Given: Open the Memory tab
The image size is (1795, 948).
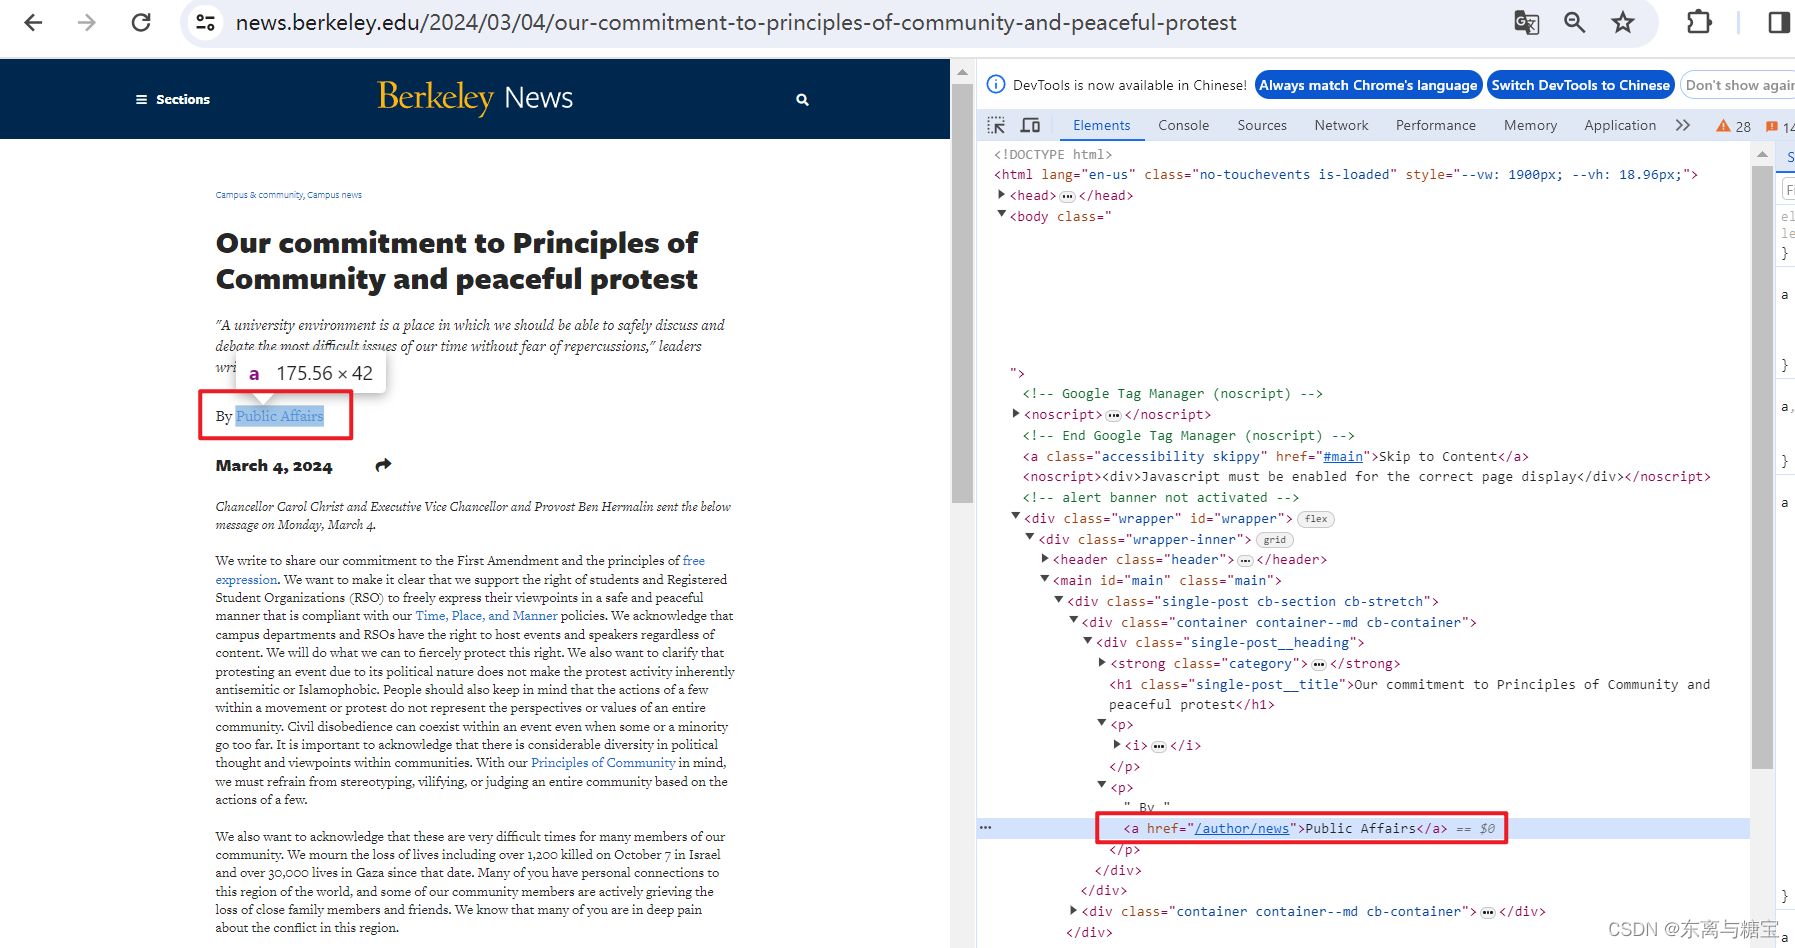Looking at the screenshot, I should (1530, 125).
